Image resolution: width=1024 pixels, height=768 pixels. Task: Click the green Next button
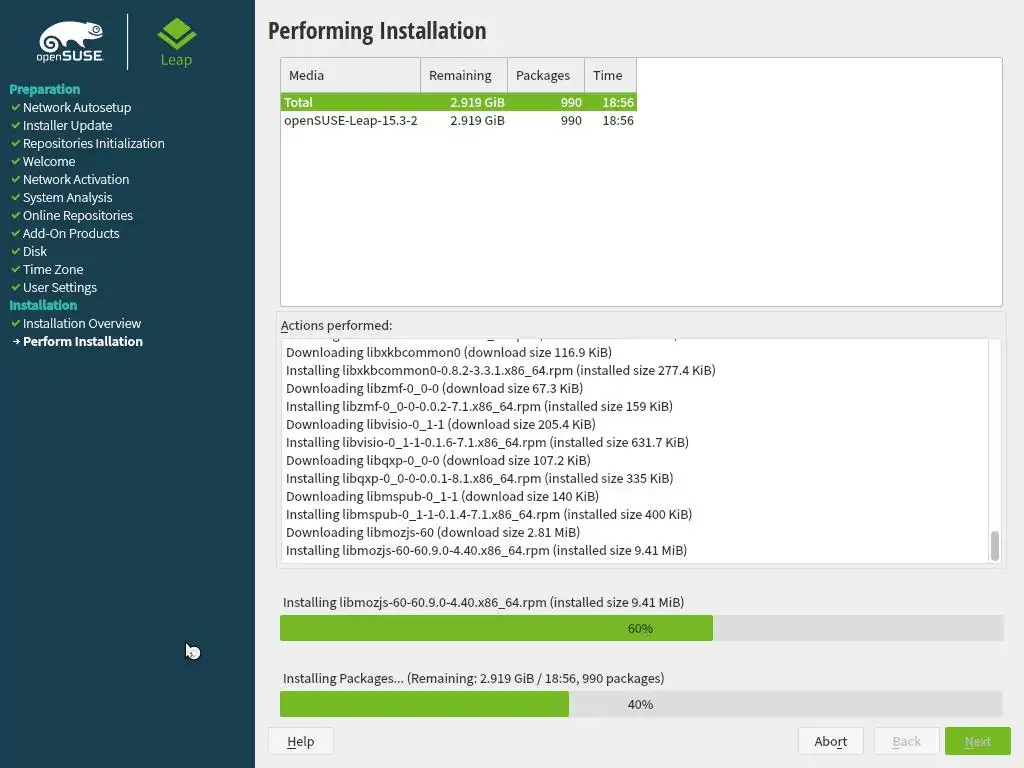click(x=978, y=741)
